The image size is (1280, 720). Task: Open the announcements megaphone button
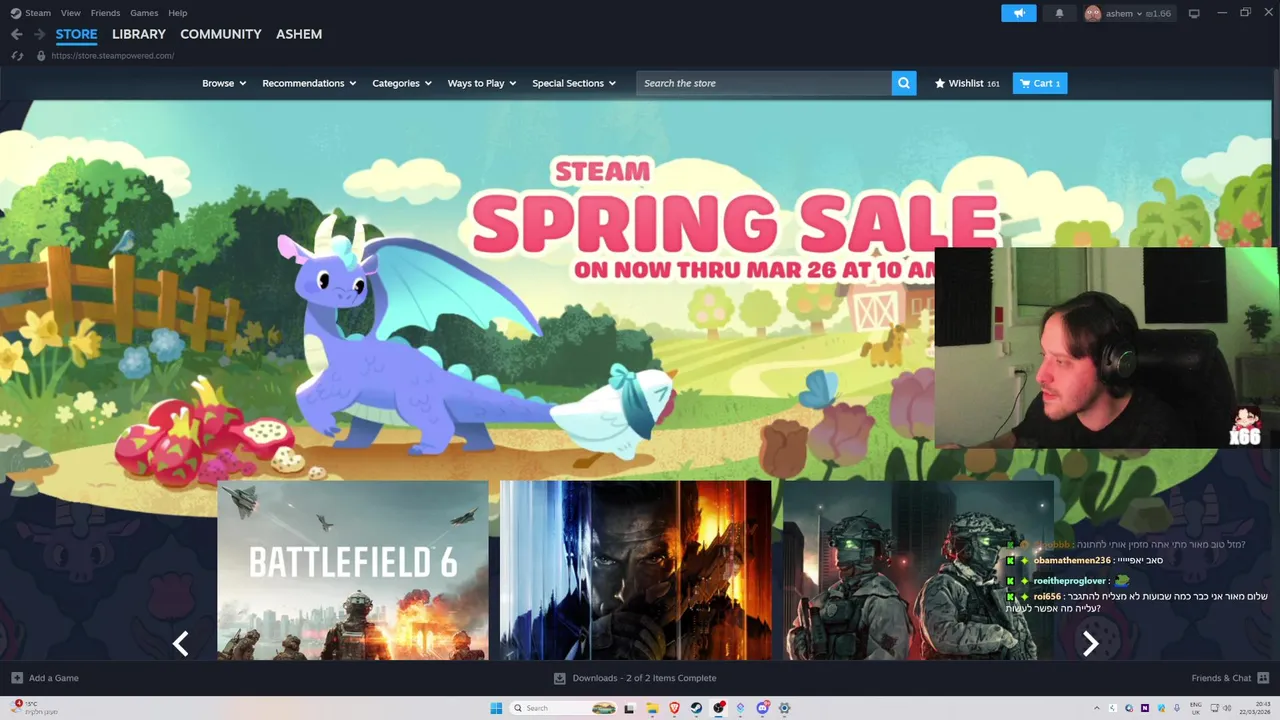click(1019, 13)
